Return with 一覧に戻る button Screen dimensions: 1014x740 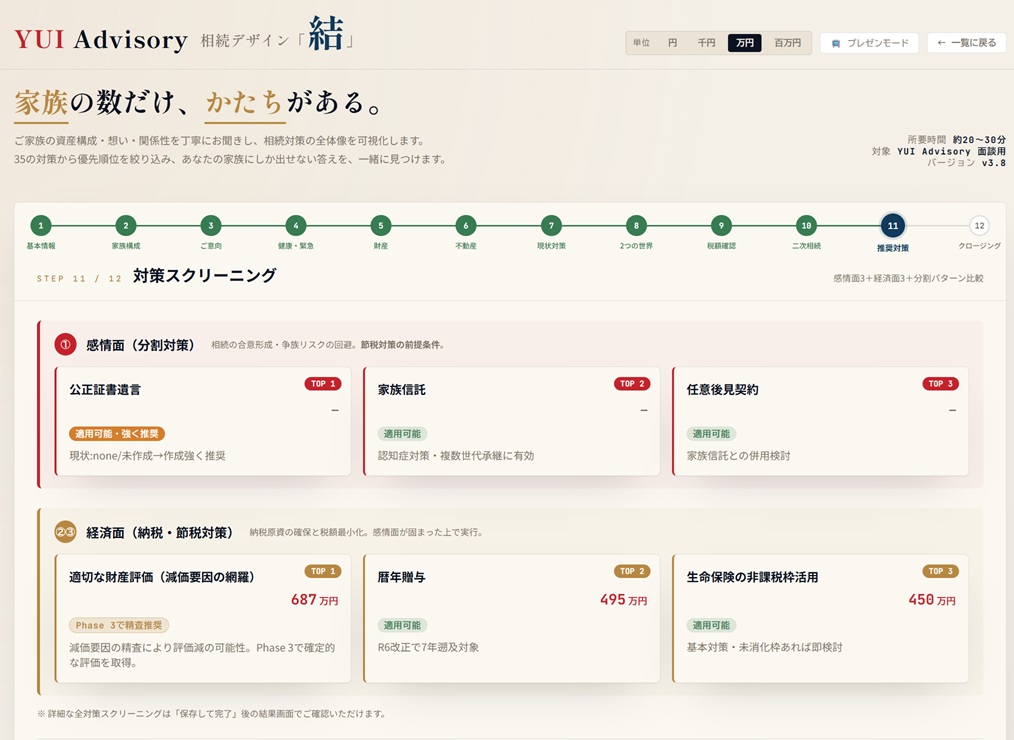[966, 43]
